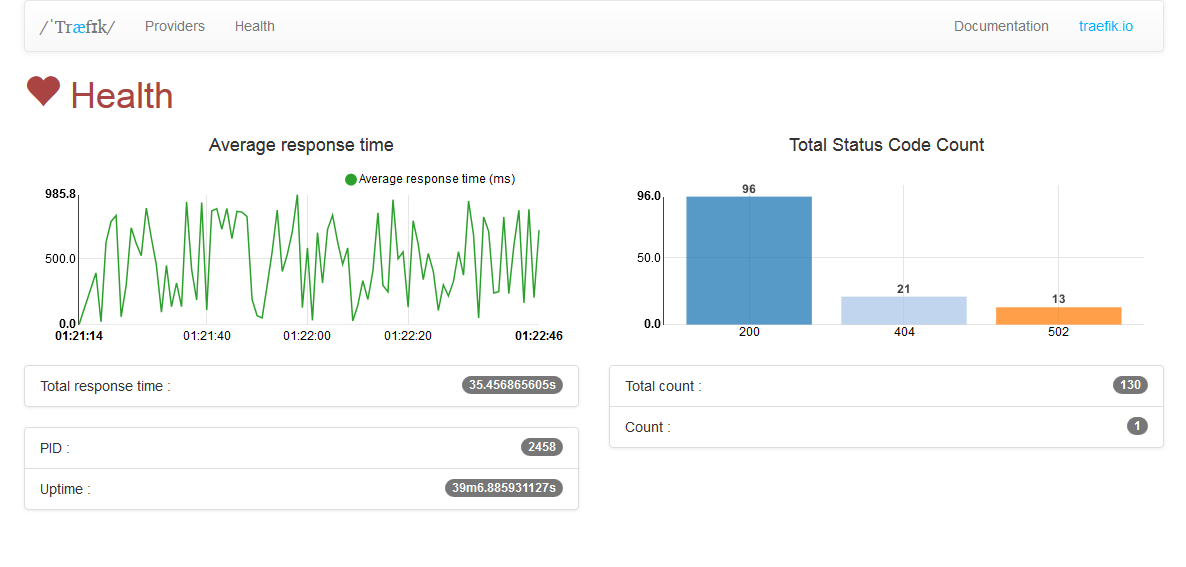Click the 01:22:46 time axis label
Viewport: 1186px width, 567px height.
(x=538, y=336)
